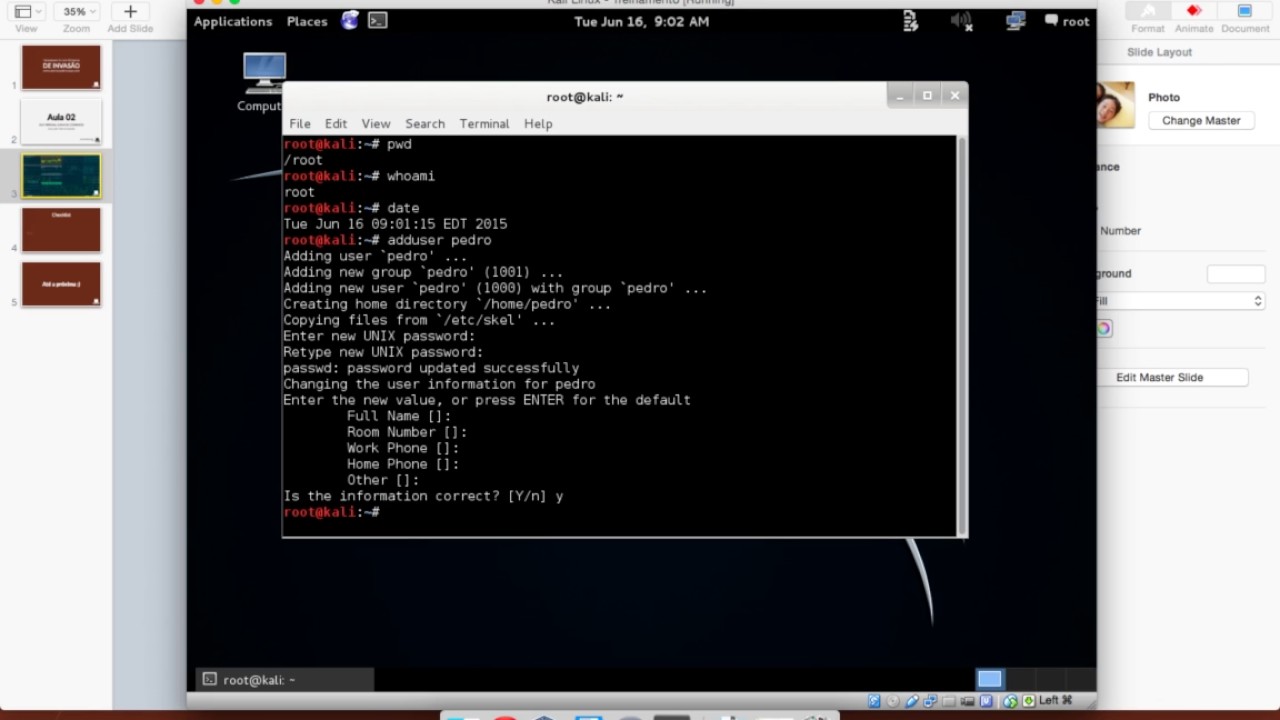Select slide 2 'Aula 02' thumbnail

coord(61,122)
